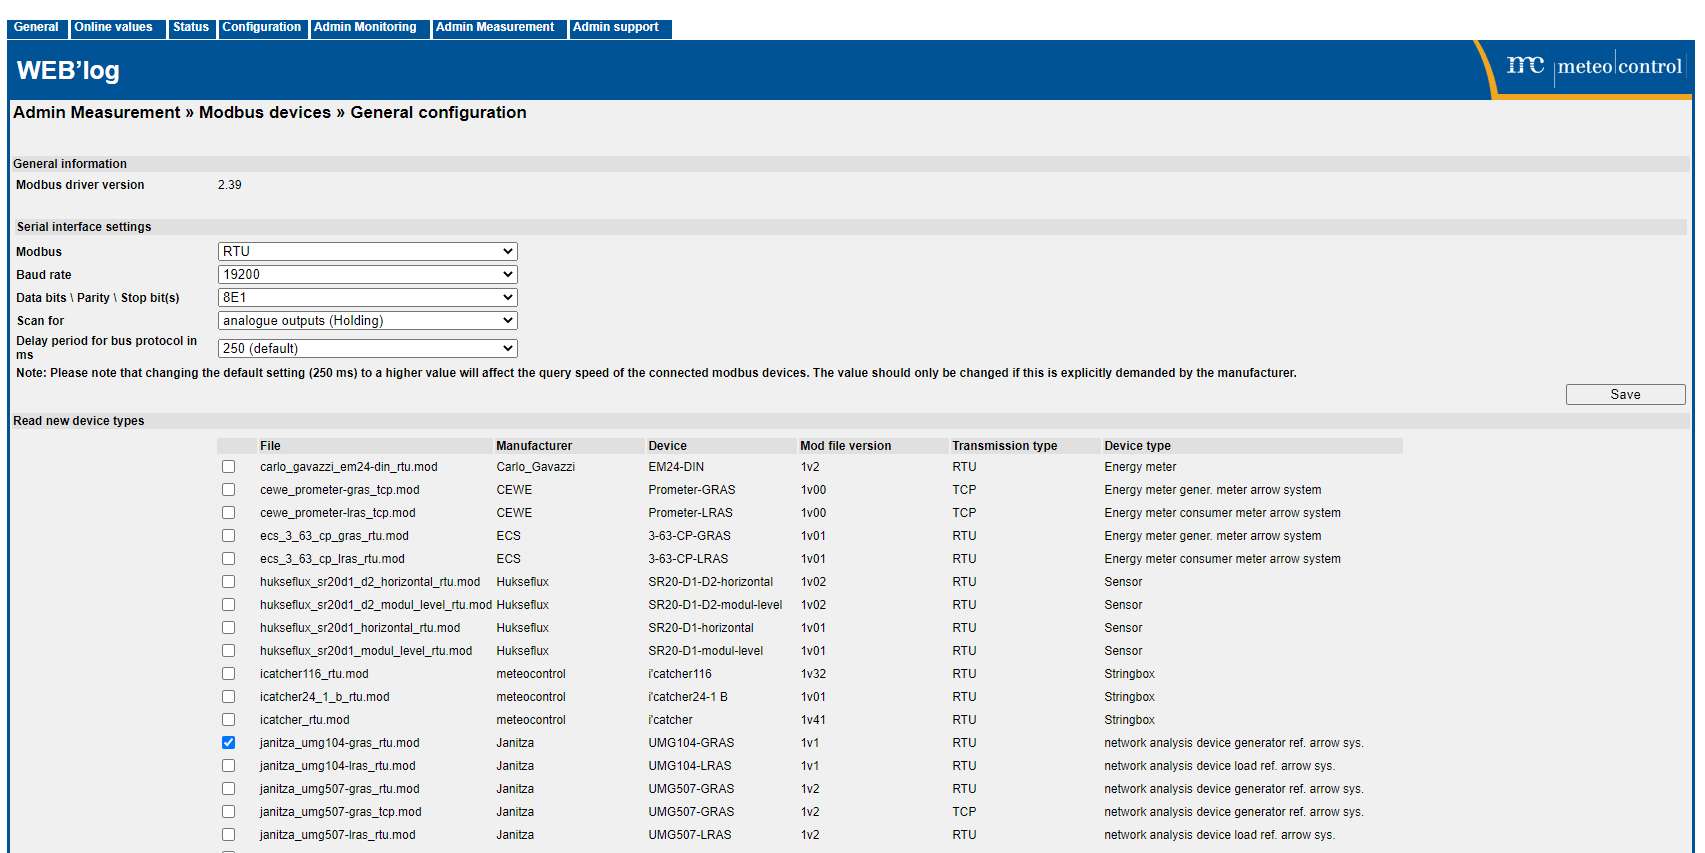This screenshot has height=853, width=1705.
Task: Check carlo_gavazzi_em24-din_rtu.mod checkbox
Action: point(229,467)
